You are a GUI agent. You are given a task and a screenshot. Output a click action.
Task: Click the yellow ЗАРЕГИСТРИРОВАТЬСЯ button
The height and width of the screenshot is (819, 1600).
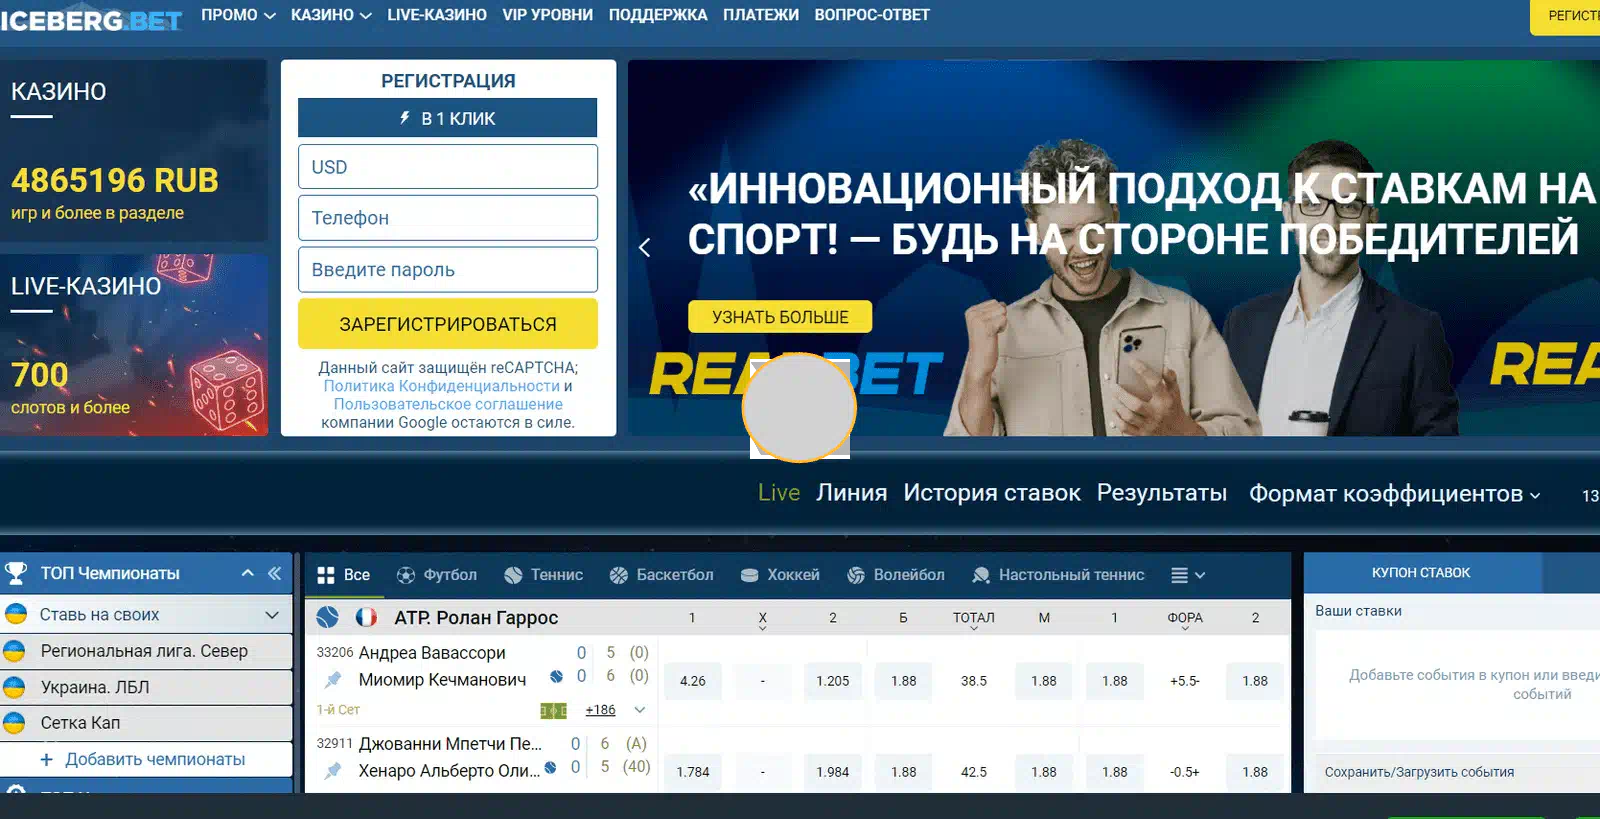pos(448,324)
